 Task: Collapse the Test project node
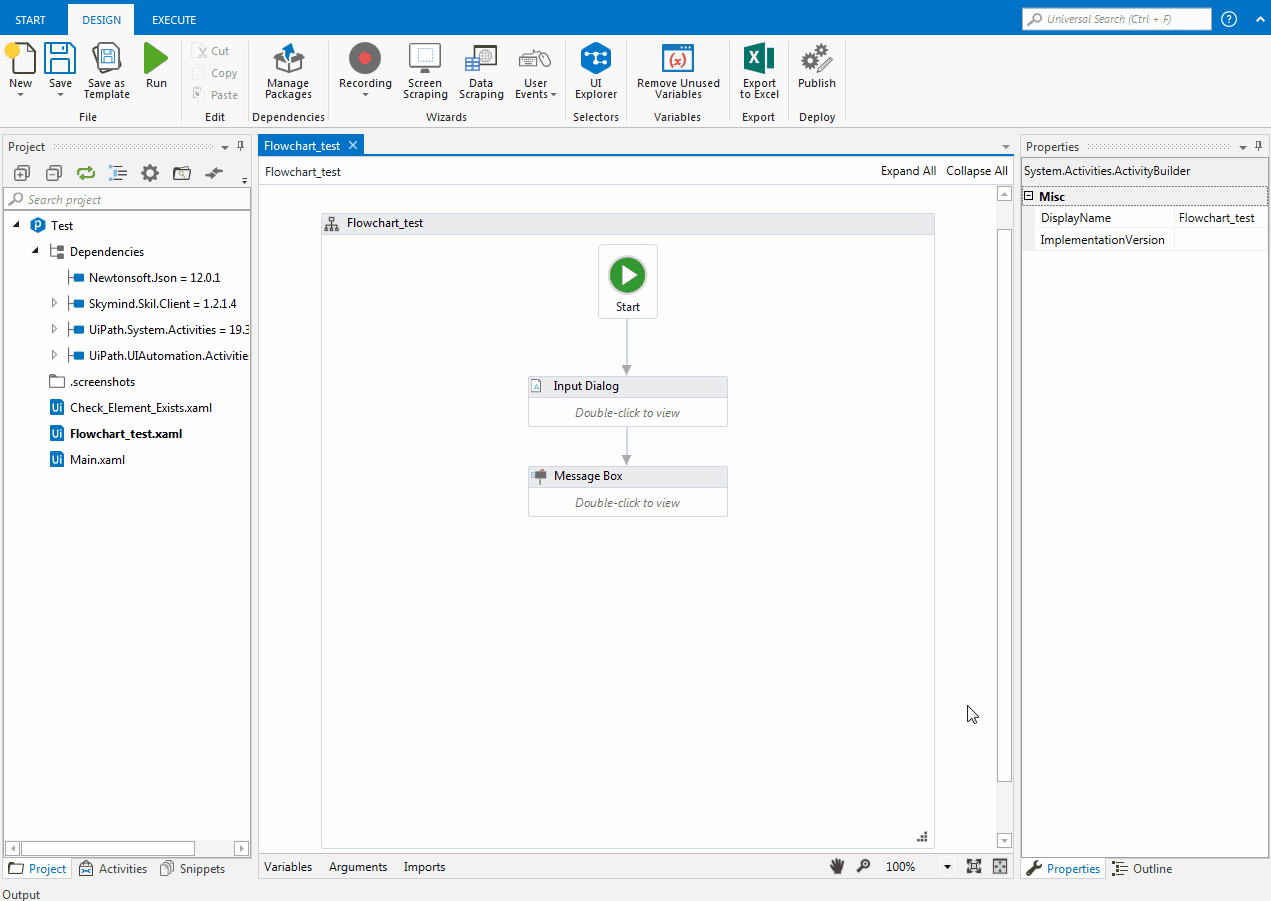pos(16,225)
